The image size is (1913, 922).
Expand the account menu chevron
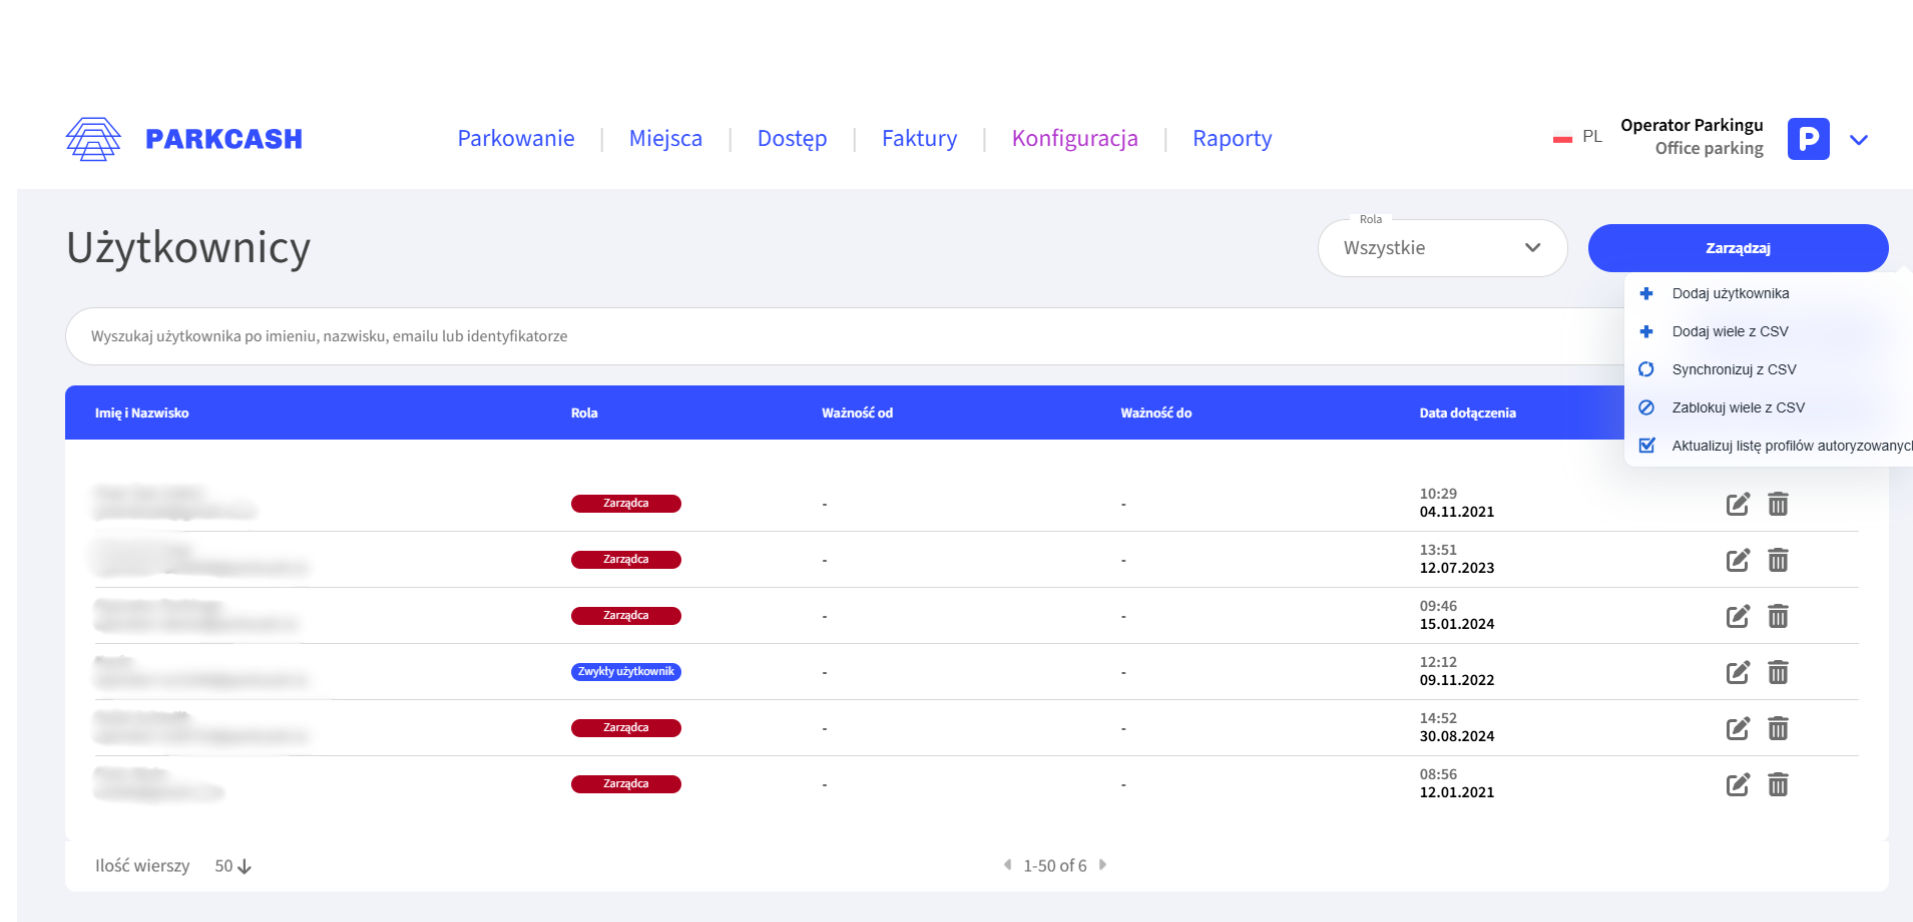pos(1858,140)
